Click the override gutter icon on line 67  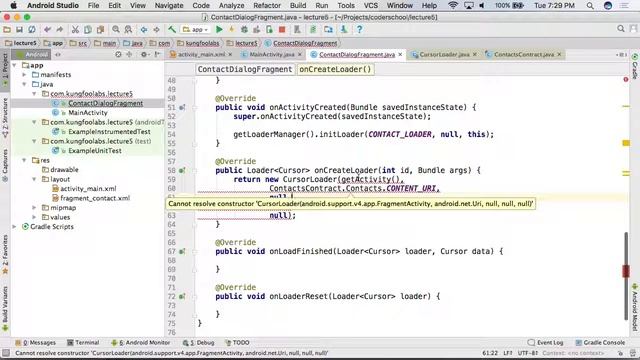point(182,251)
